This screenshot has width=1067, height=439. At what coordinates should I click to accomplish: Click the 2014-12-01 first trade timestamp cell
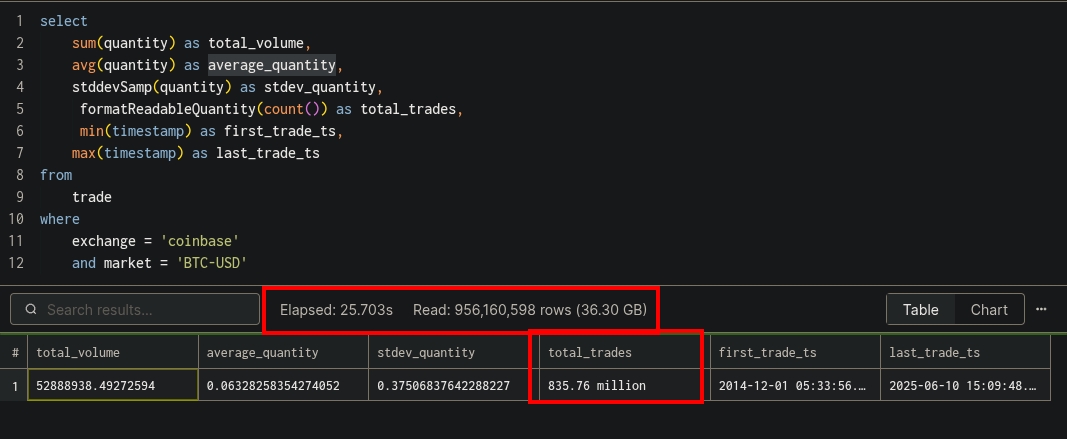(794, 385)
